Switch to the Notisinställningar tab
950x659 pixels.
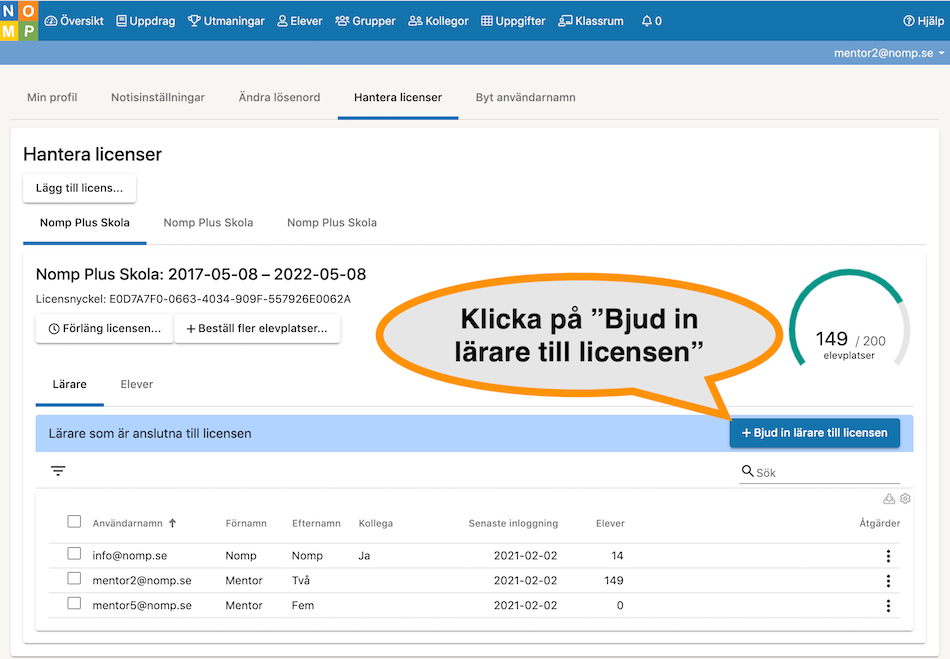[x=158, y=98]
